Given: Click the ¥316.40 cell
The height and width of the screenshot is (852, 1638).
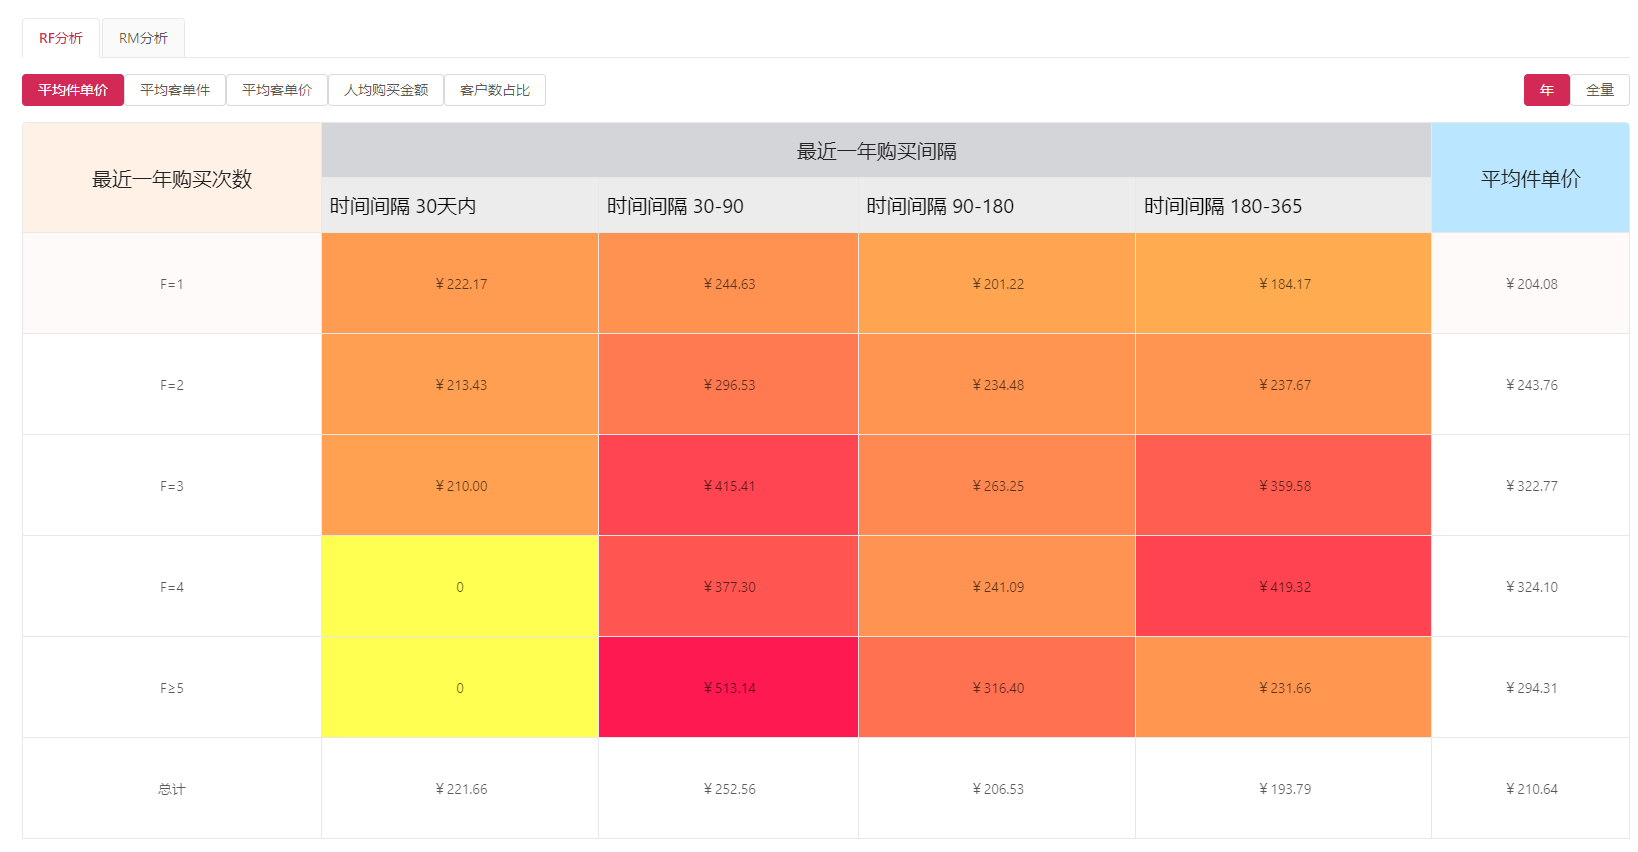Looking at the screenshot, I should (x=997, y=688).
